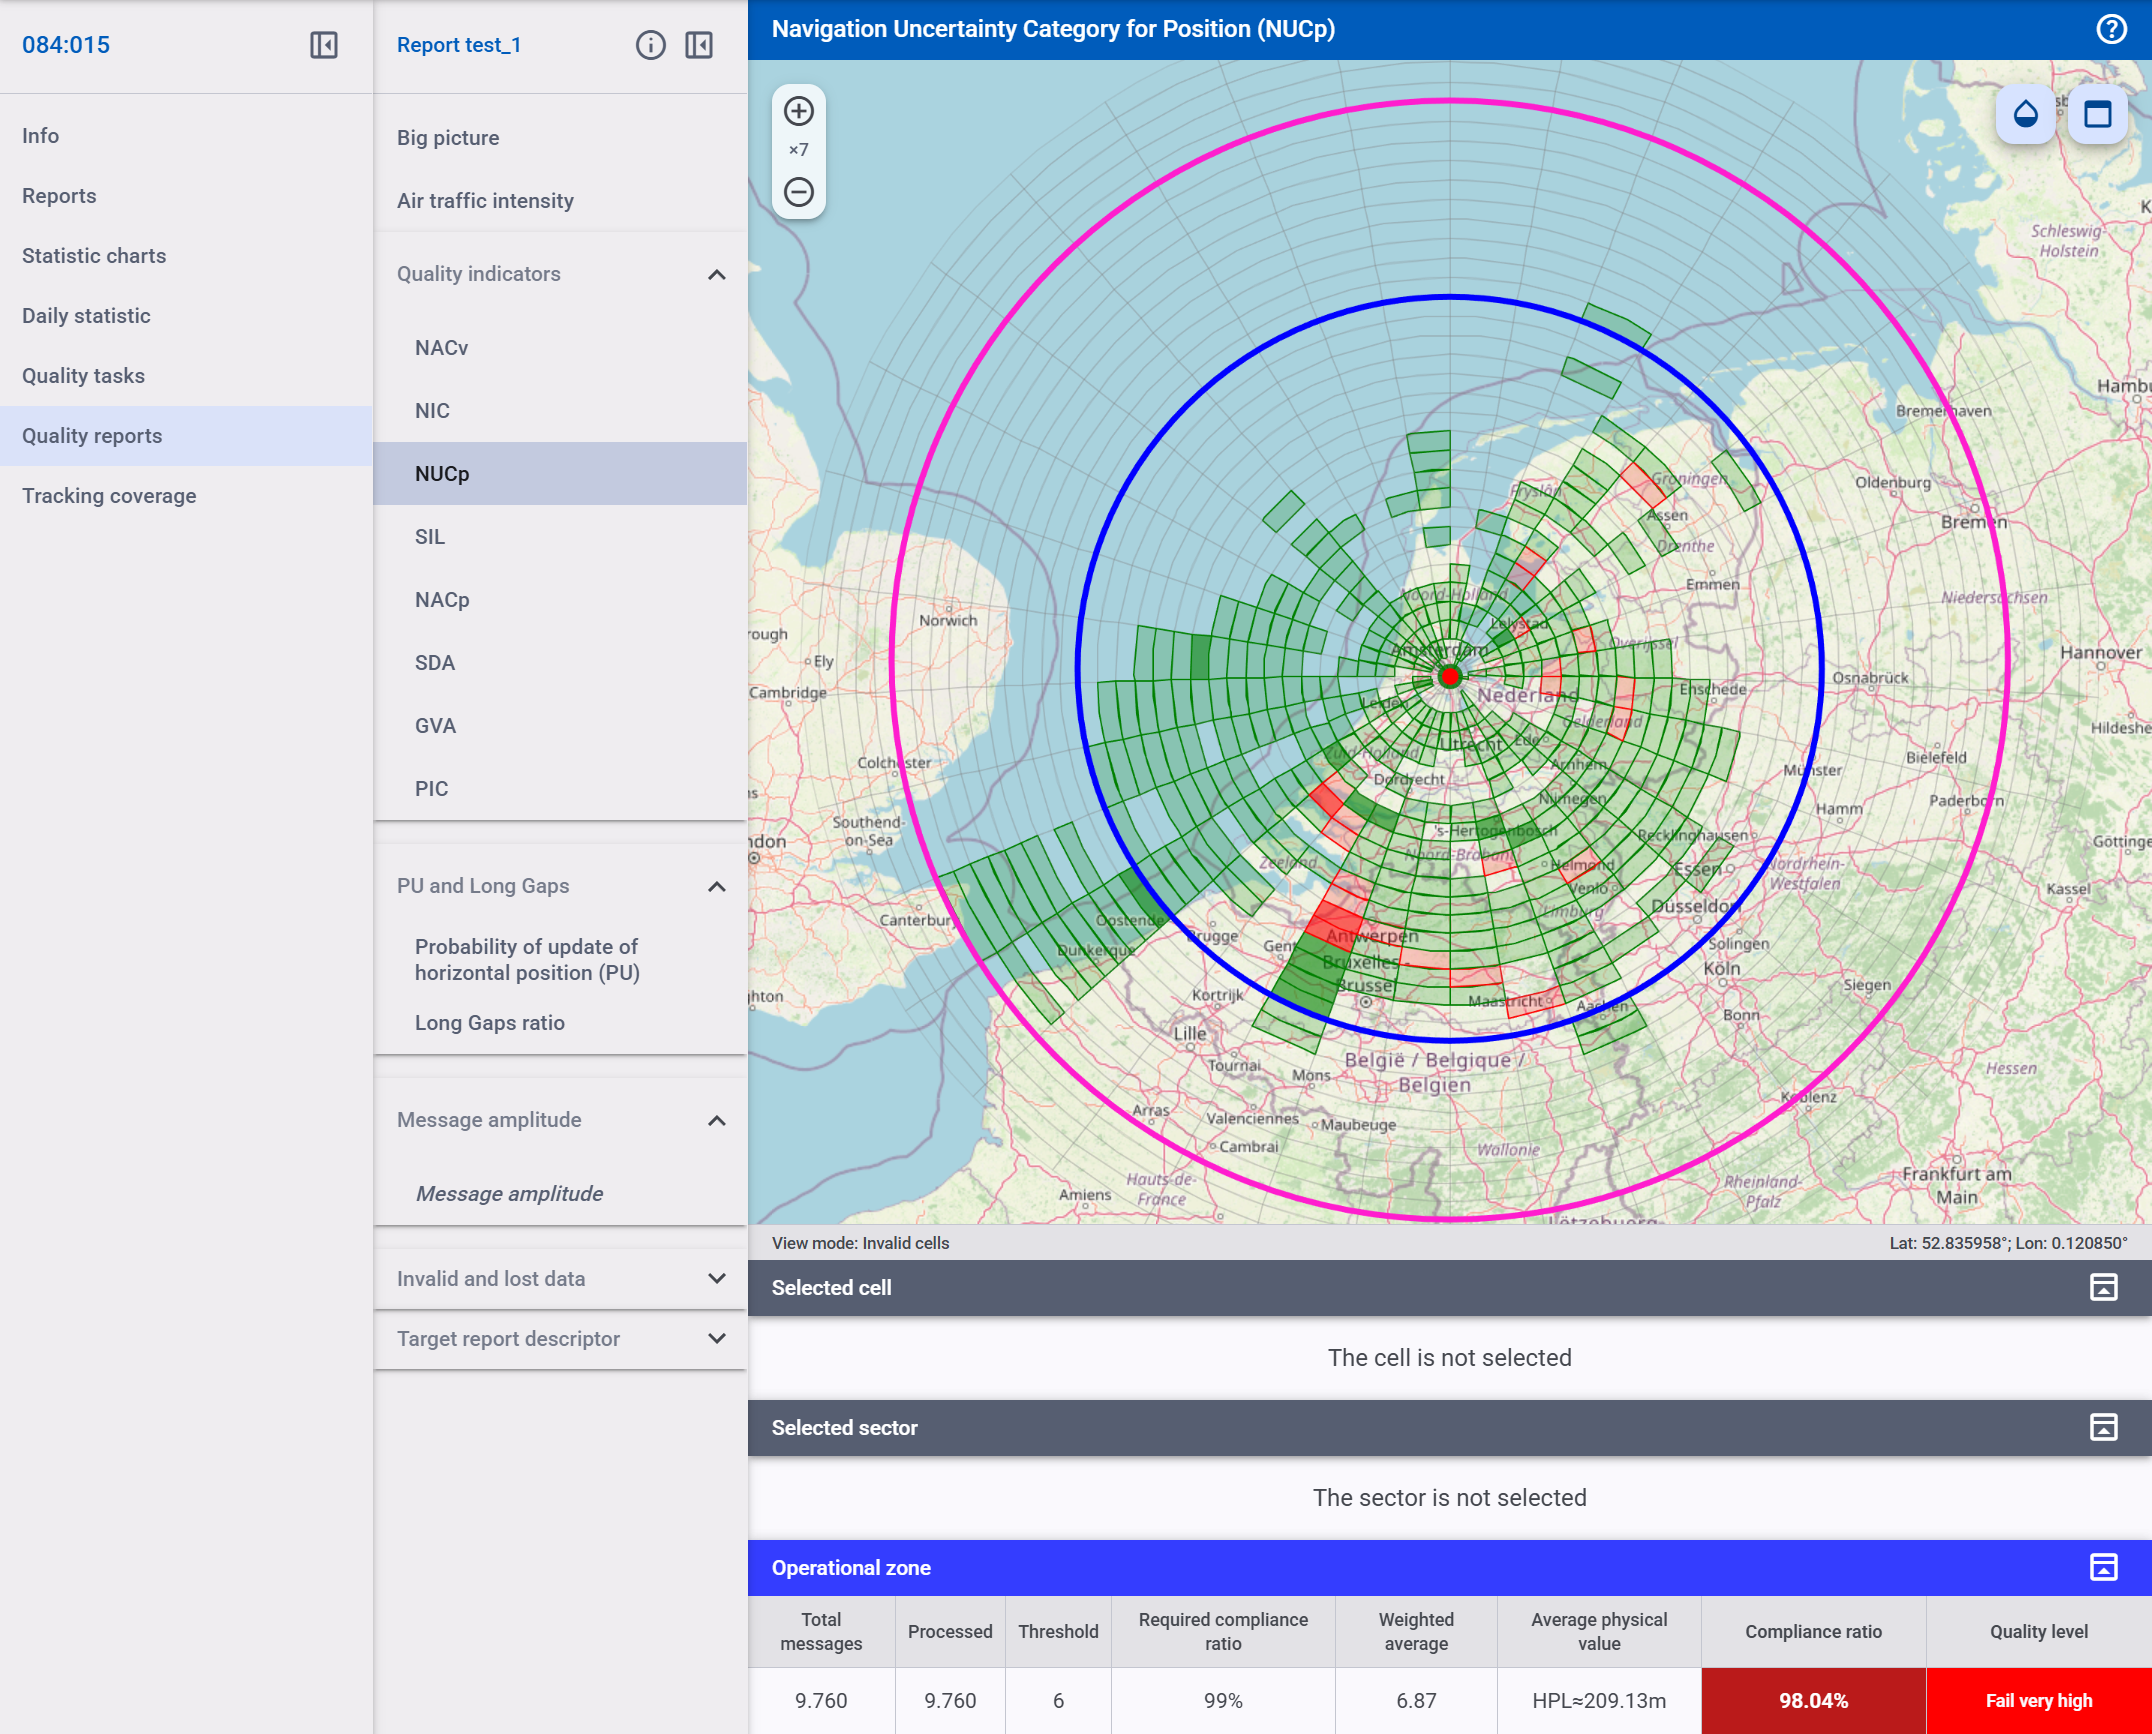The height and width of the screenshot is (1734, 2152).
Task: Minimize the Selected cell panel
Action: [2103, 1287]
